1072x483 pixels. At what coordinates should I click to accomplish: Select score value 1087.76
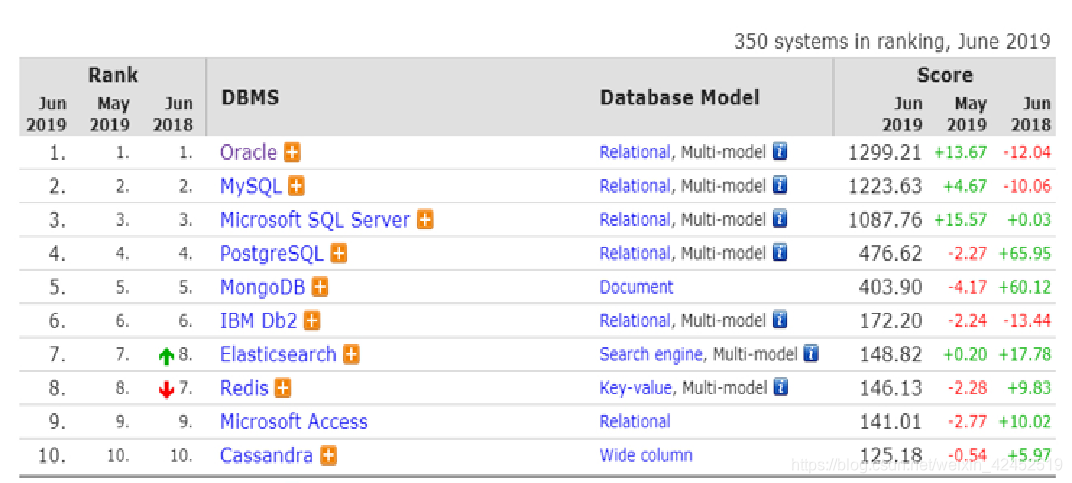(885, 220)
